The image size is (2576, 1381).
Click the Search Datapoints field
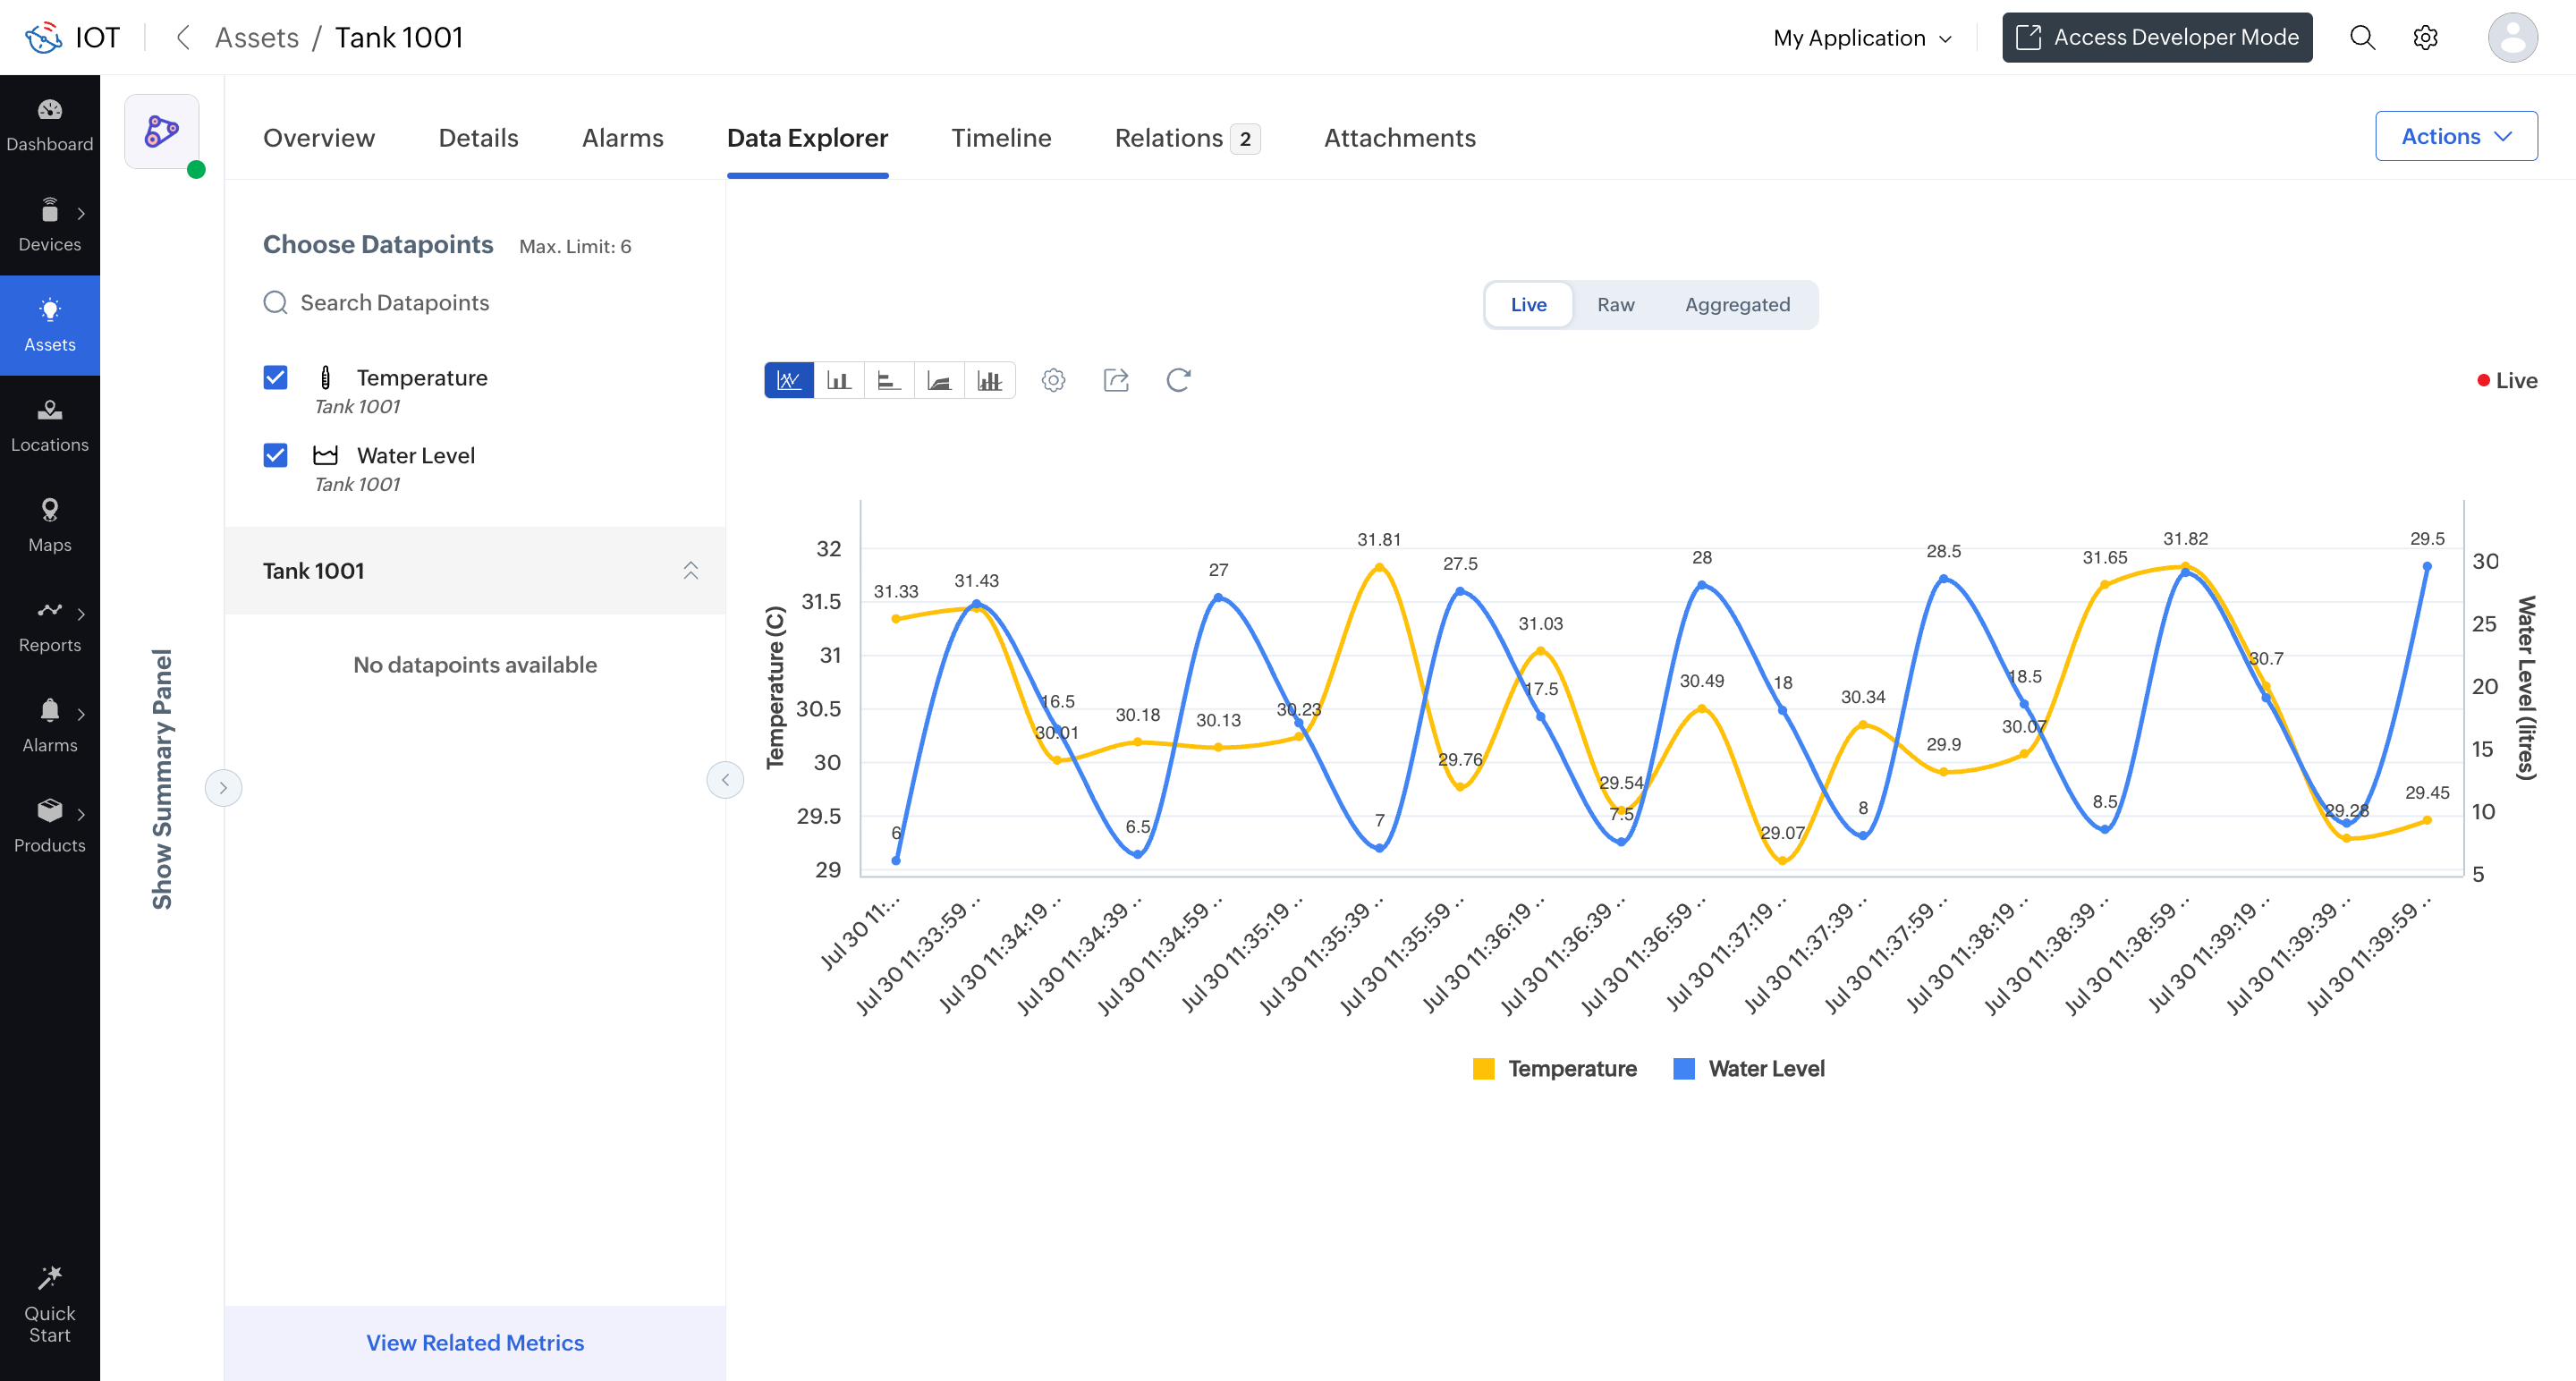click(475, 303)
